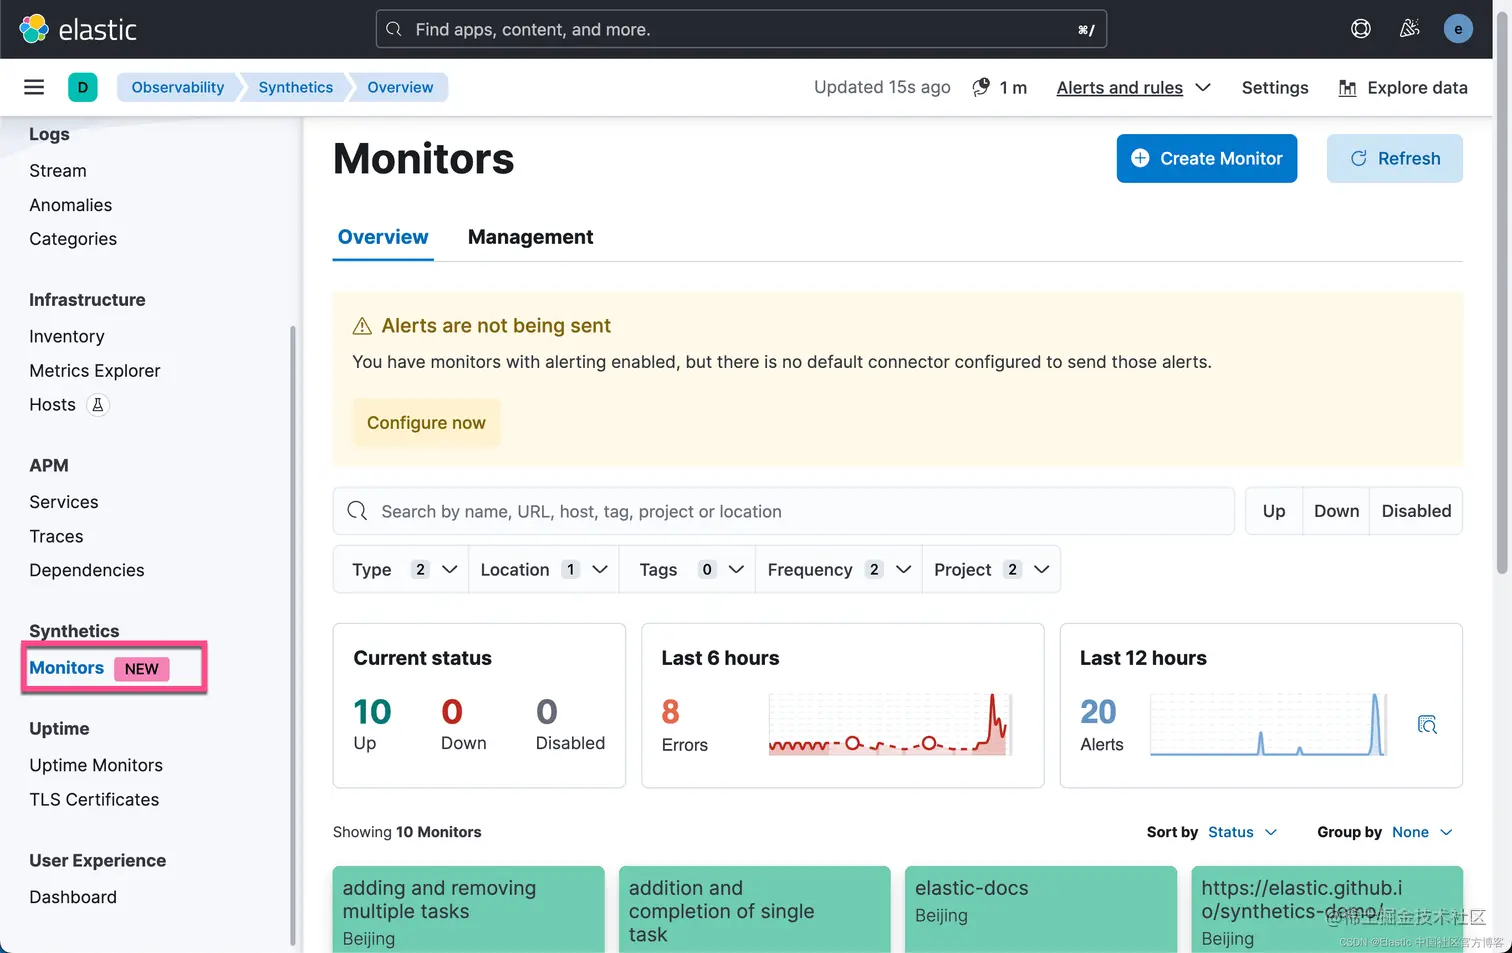1512x953 pixels.
Task: Click the technical preview beaker beside Hosts
Action: 98,405
